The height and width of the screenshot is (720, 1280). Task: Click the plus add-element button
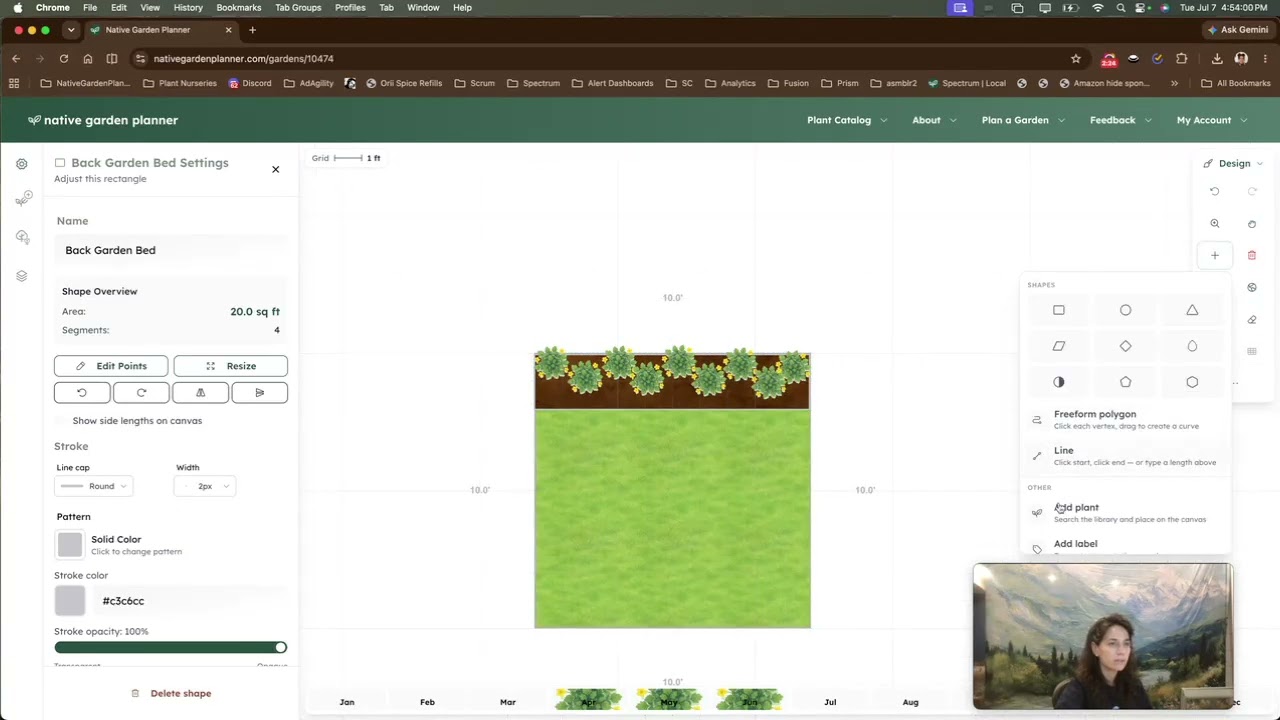1215,256
